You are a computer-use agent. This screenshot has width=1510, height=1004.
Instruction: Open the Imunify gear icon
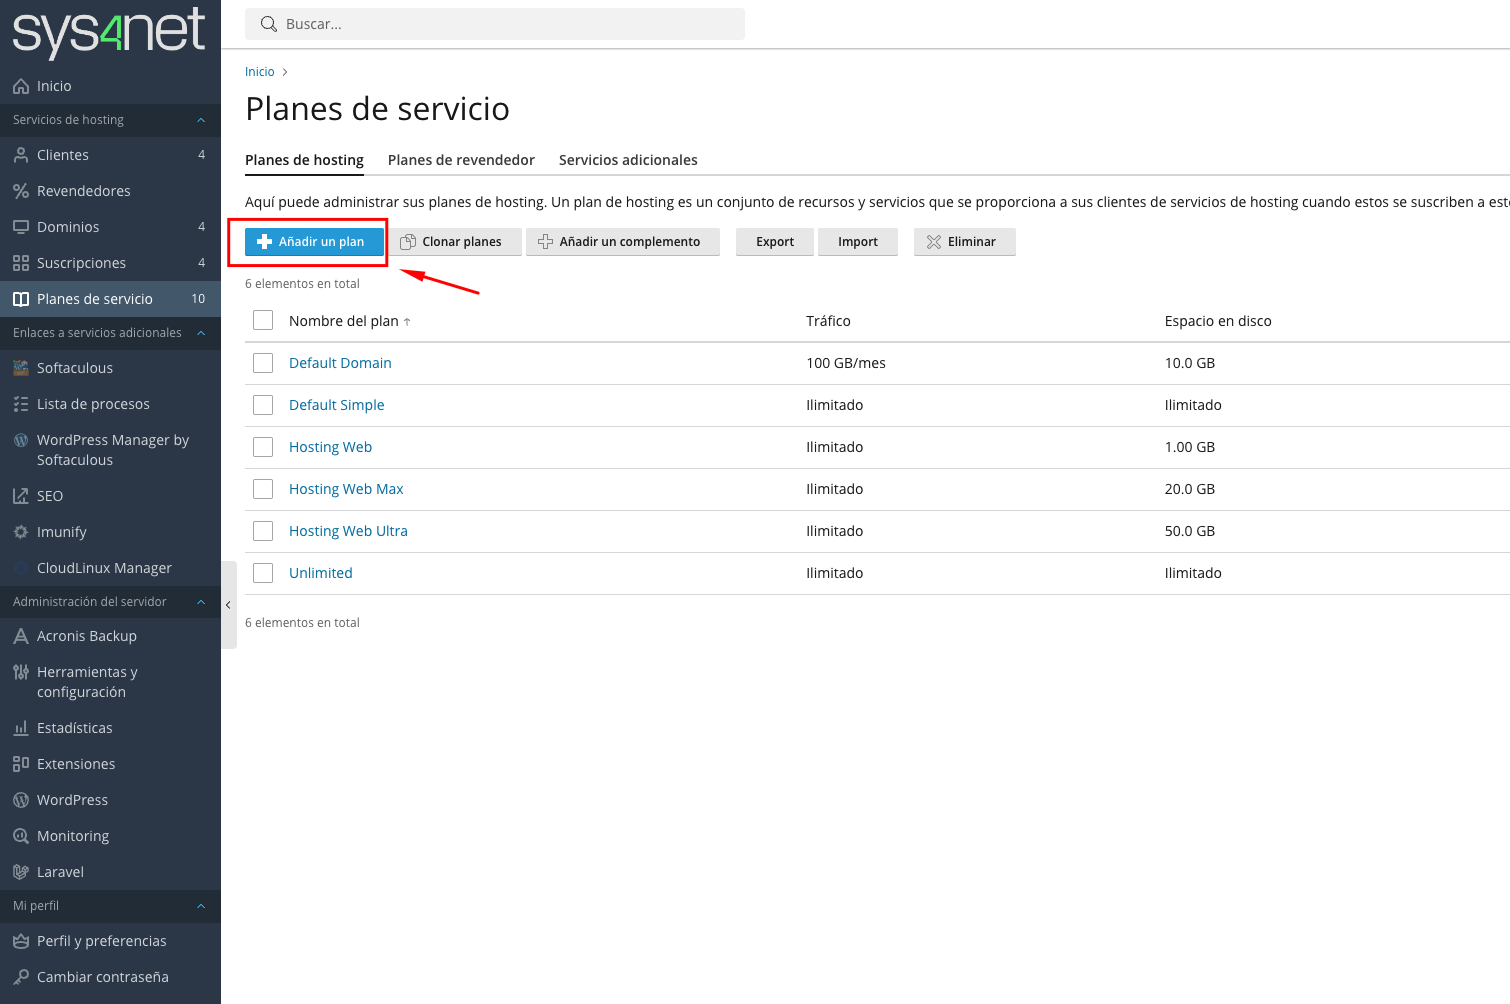pyautogui.click(x=20, y=532)
